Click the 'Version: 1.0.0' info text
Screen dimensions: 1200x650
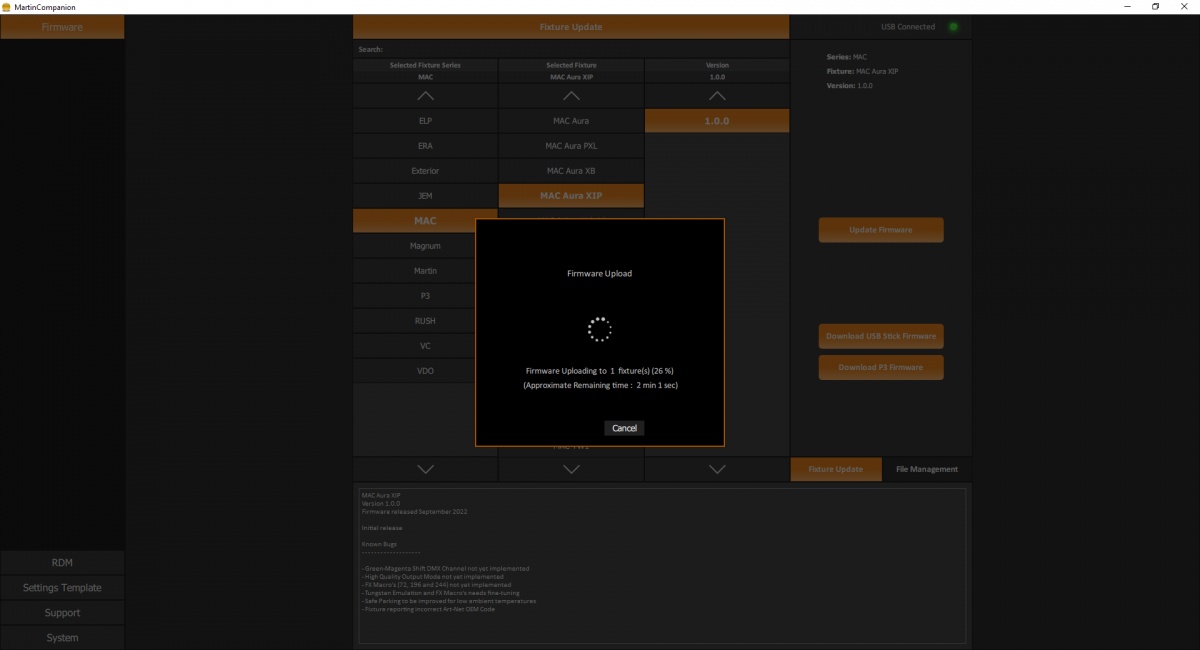pyautogui.click(x=850, y=86)
